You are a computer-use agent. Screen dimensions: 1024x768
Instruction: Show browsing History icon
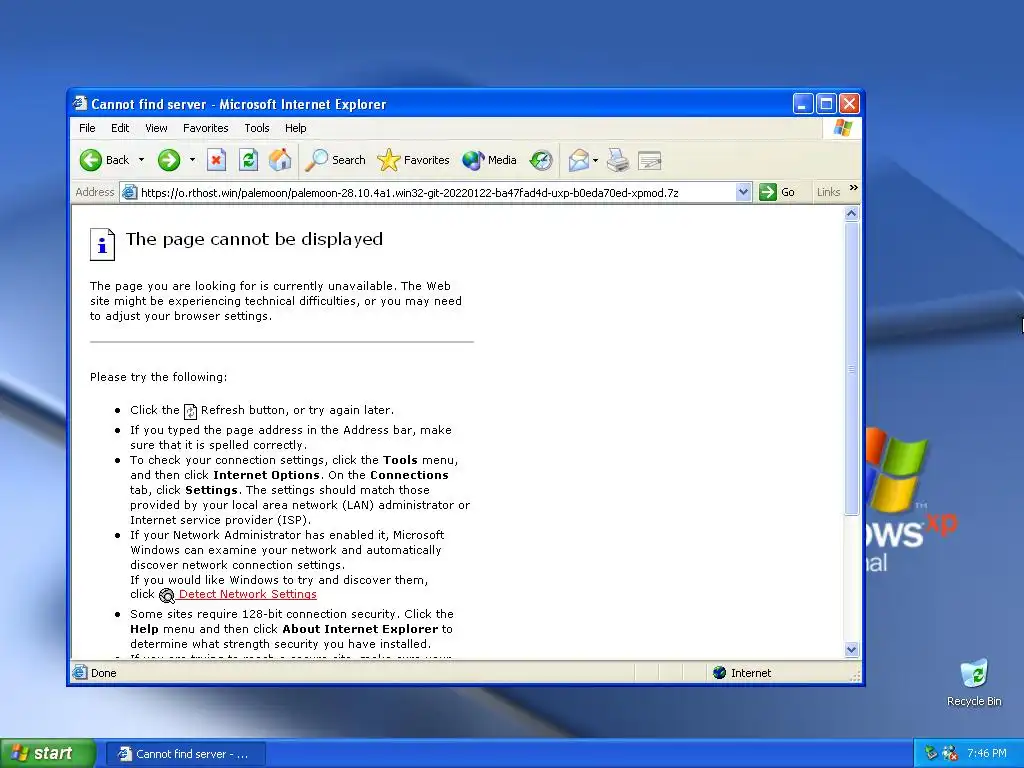pyautogui.click(x=541, y=160)
